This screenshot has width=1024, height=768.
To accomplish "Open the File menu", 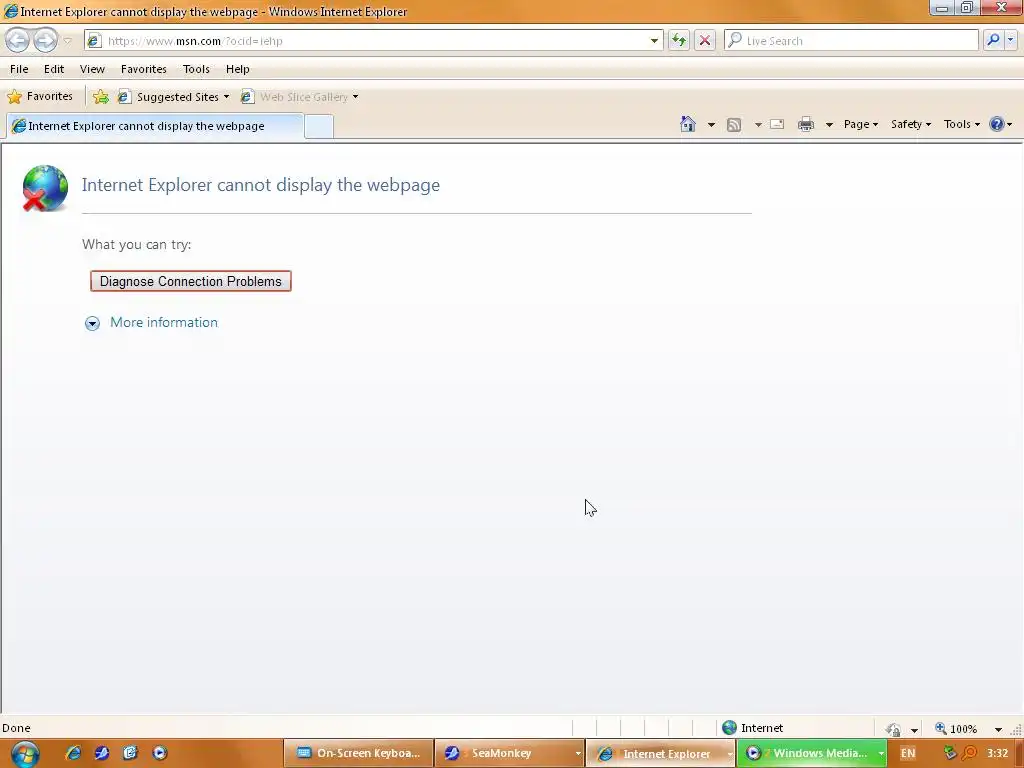I will coord(19,69).
